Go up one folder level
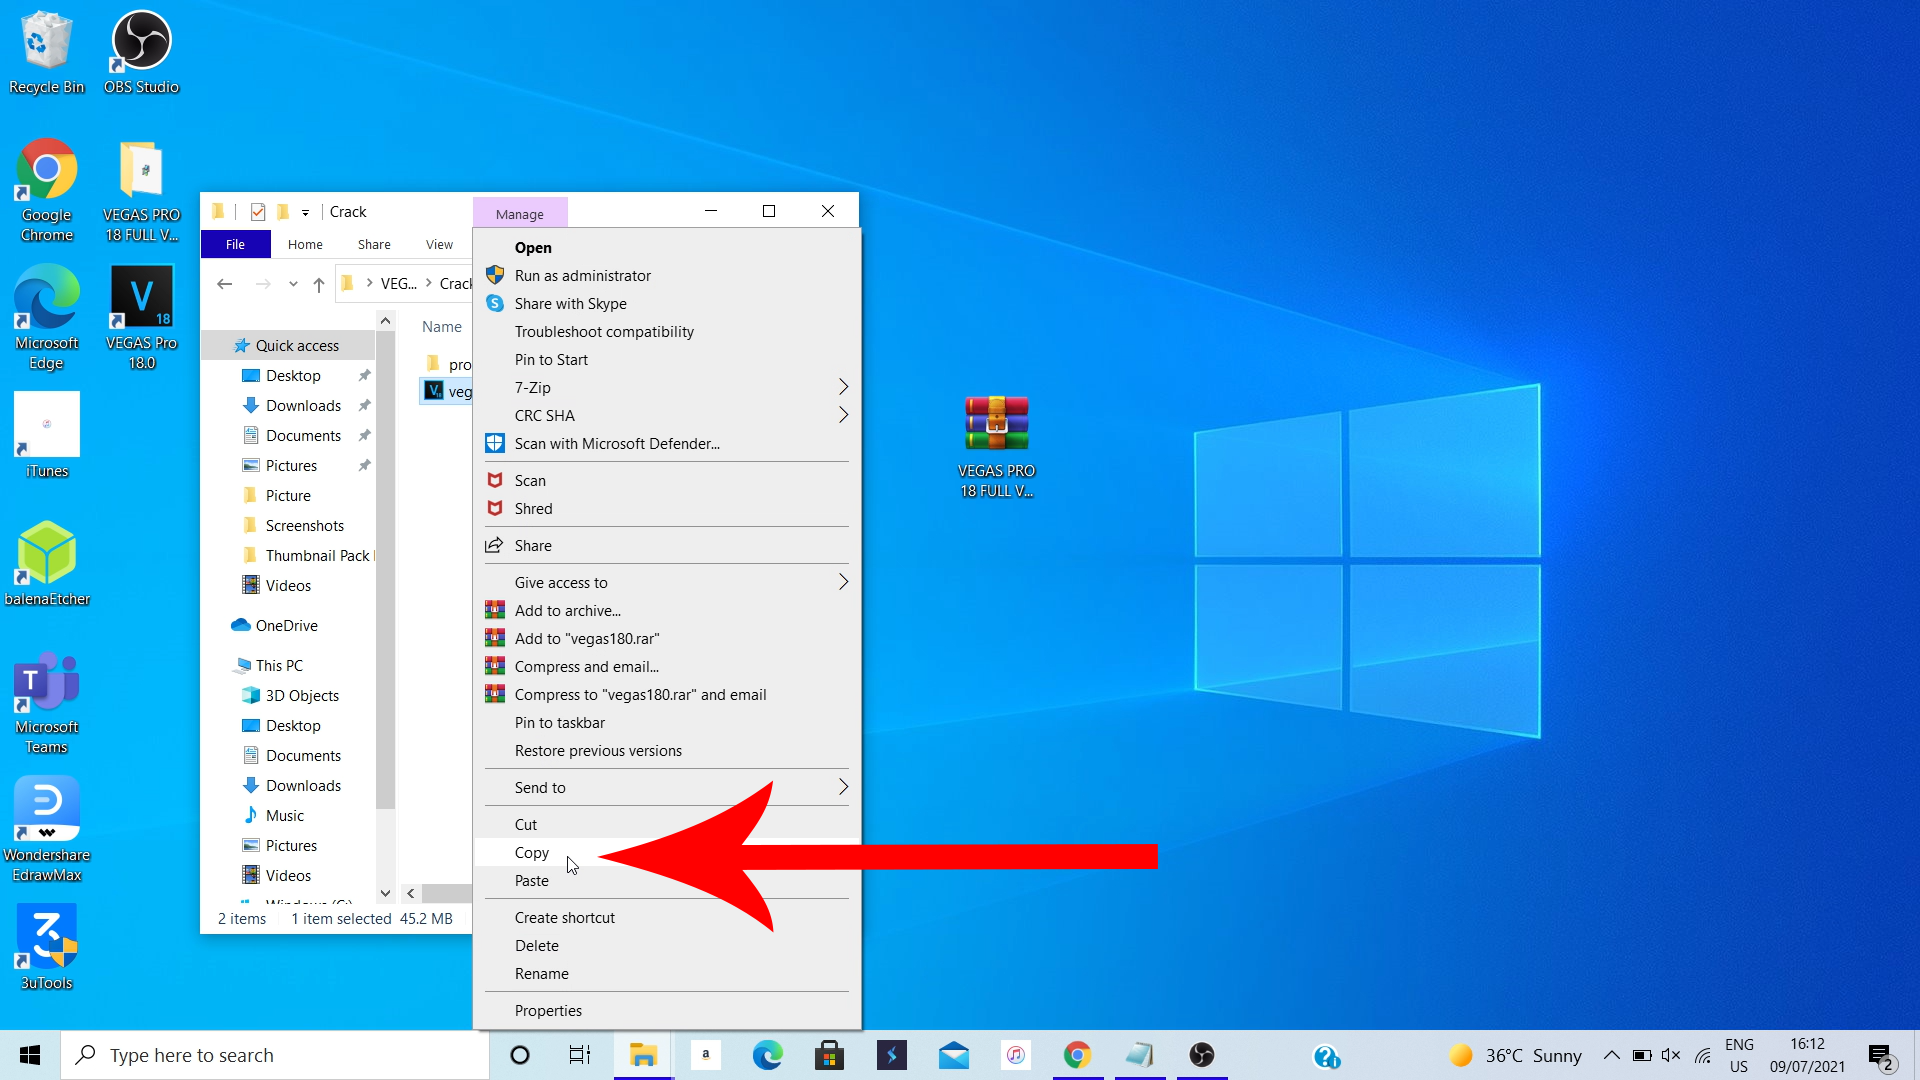 pos(319,284)
